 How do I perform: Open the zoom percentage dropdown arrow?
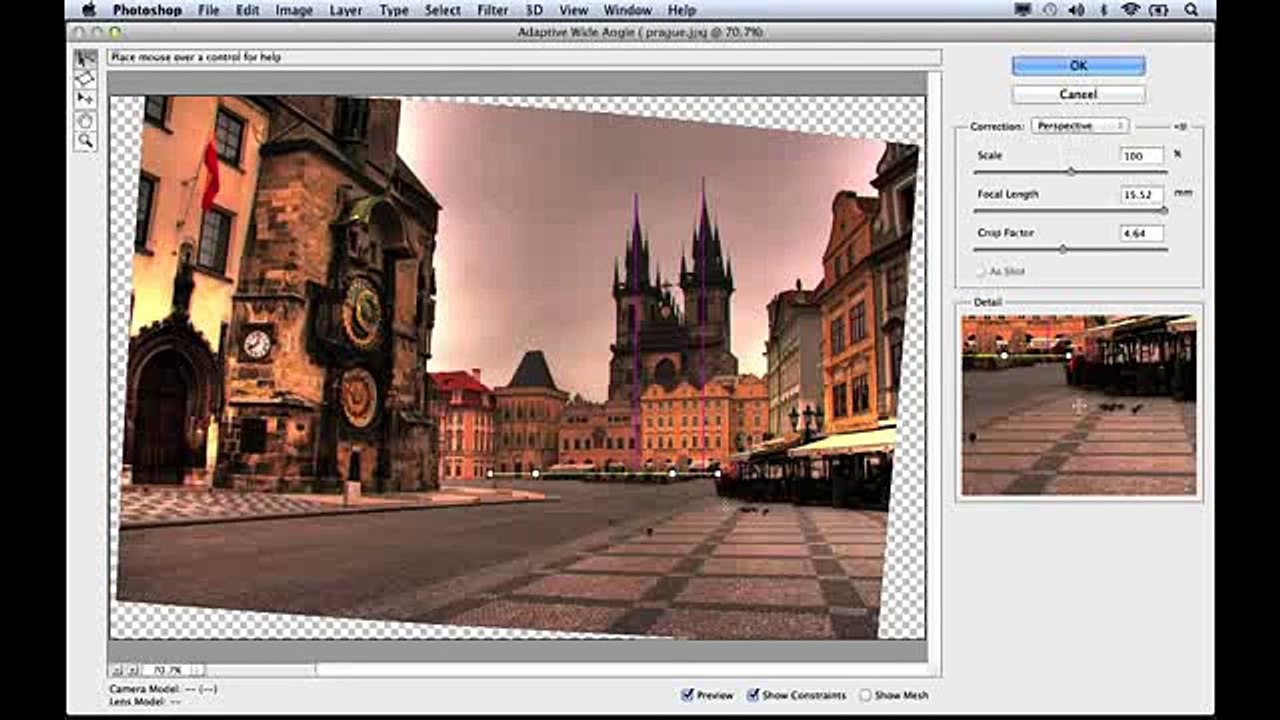(197, 669)
